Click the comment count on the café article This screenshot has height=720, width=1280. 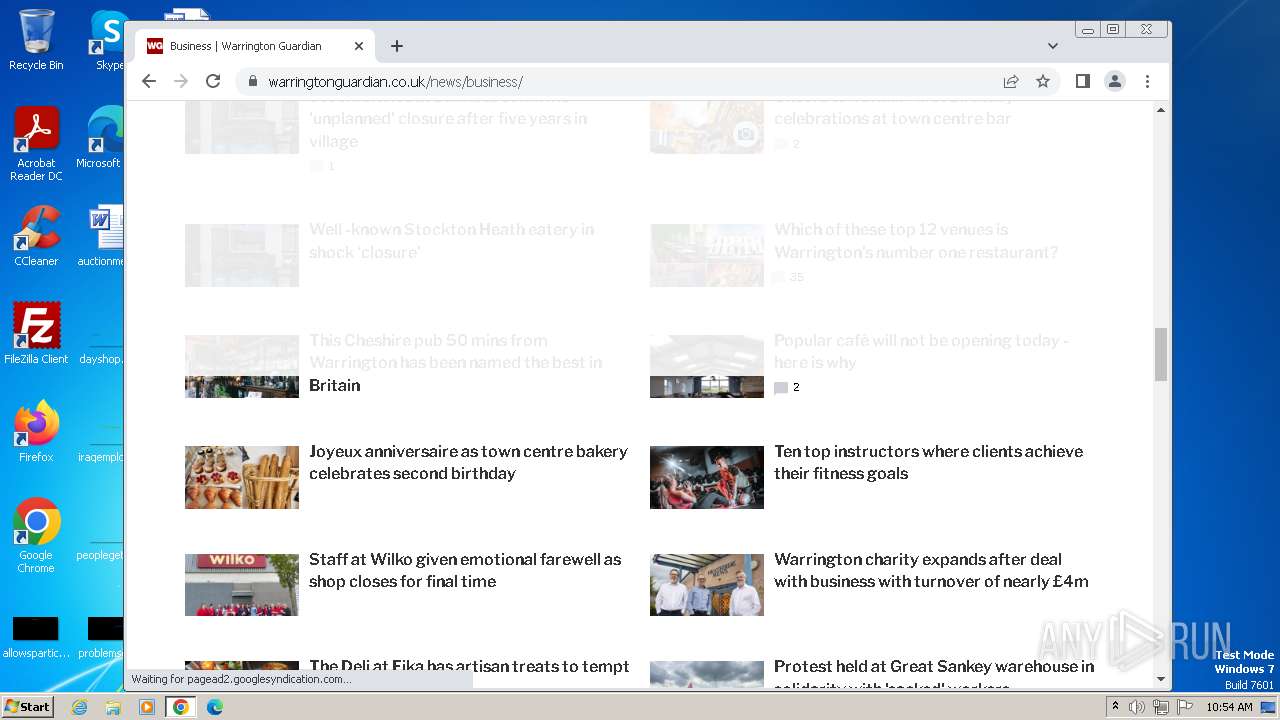pyautogui.click(x=787, y=387)
